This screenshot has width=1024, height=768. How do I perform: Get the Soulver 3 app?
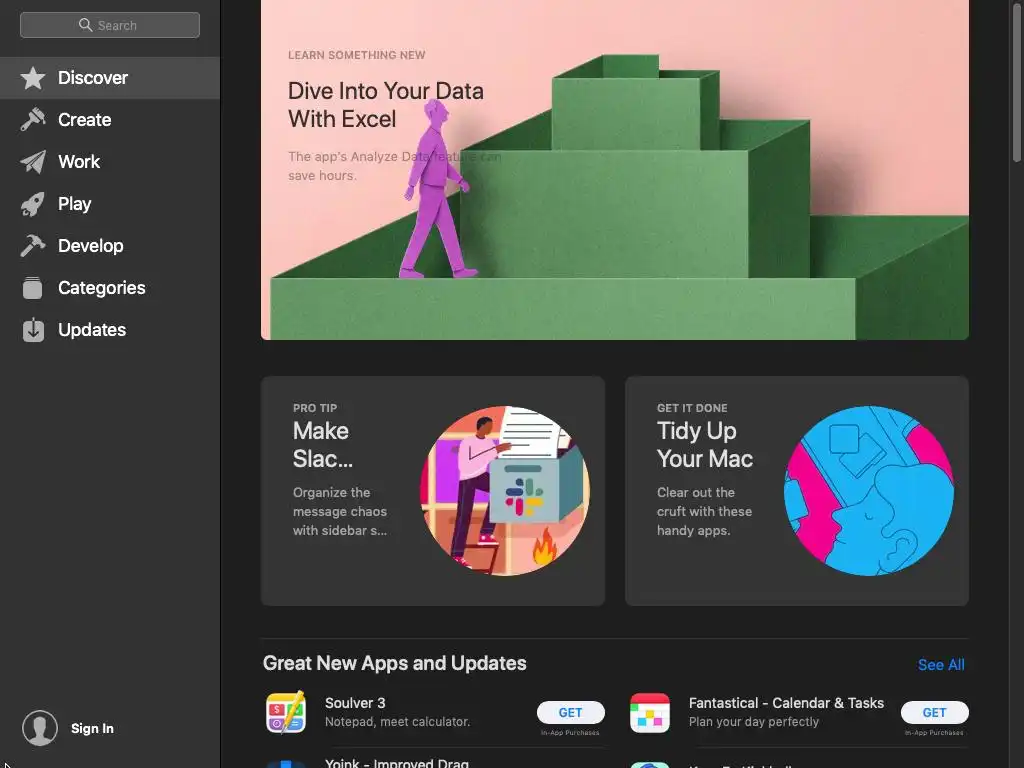(x=571, y=712)
